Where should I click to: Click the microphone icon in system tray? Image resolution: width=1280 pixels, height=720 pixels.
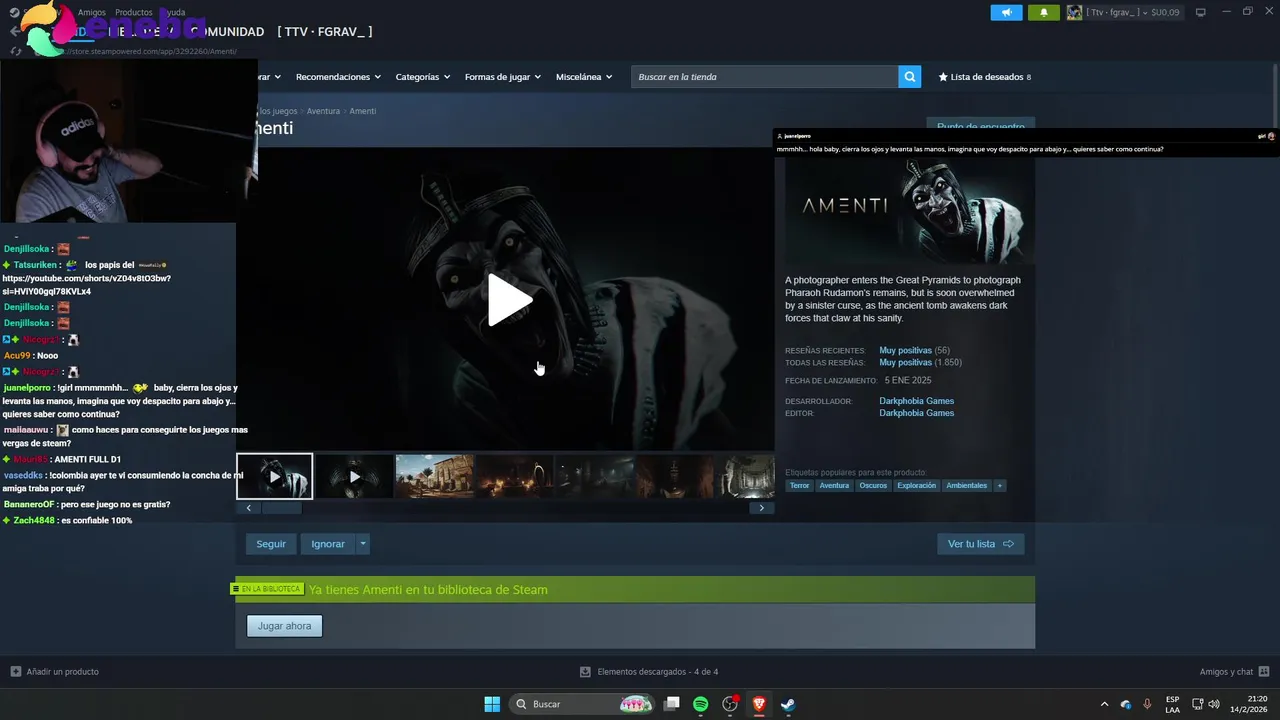tap(1147, 704)
